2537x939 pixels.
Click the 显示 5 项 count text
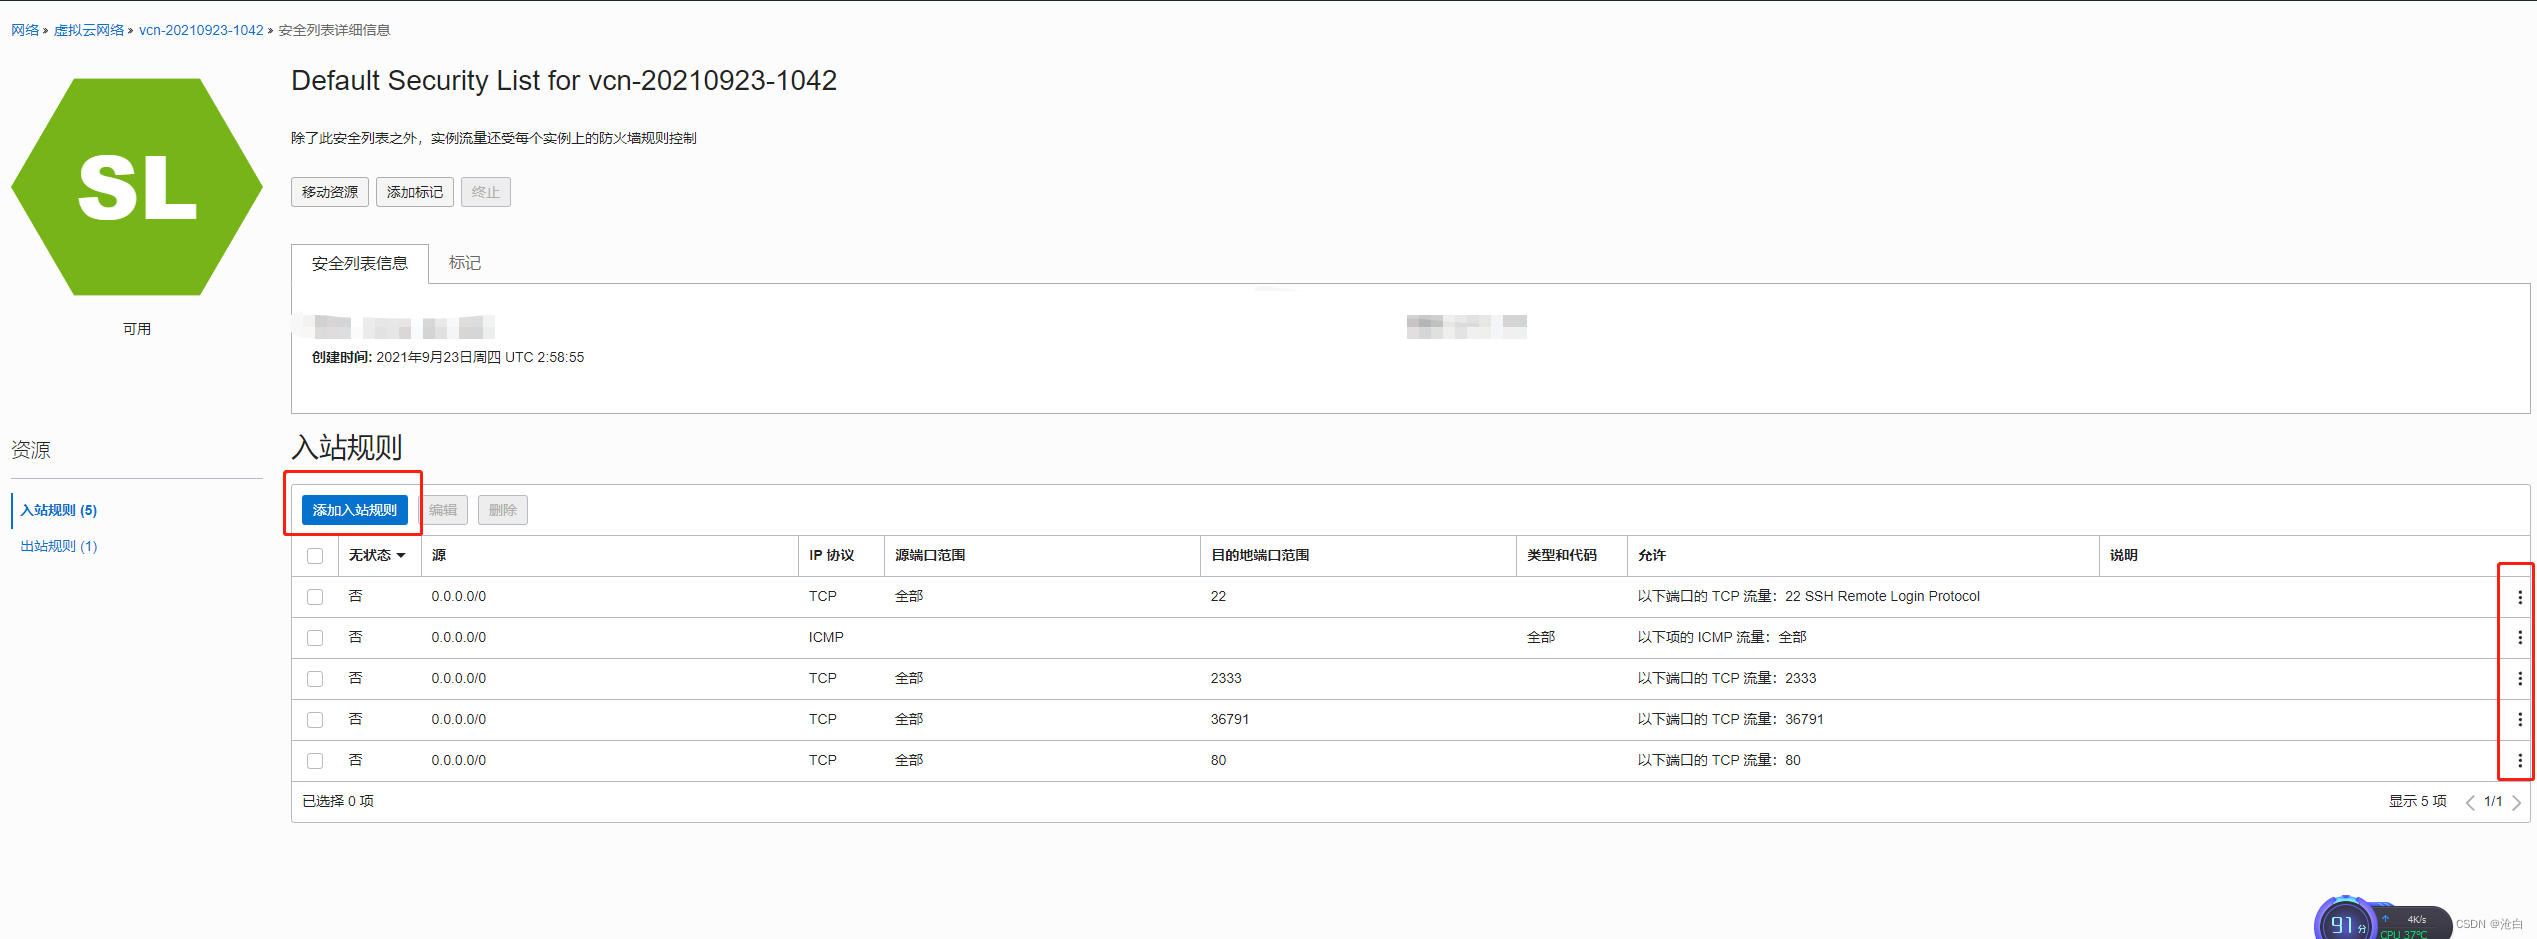pos(2417,801)
